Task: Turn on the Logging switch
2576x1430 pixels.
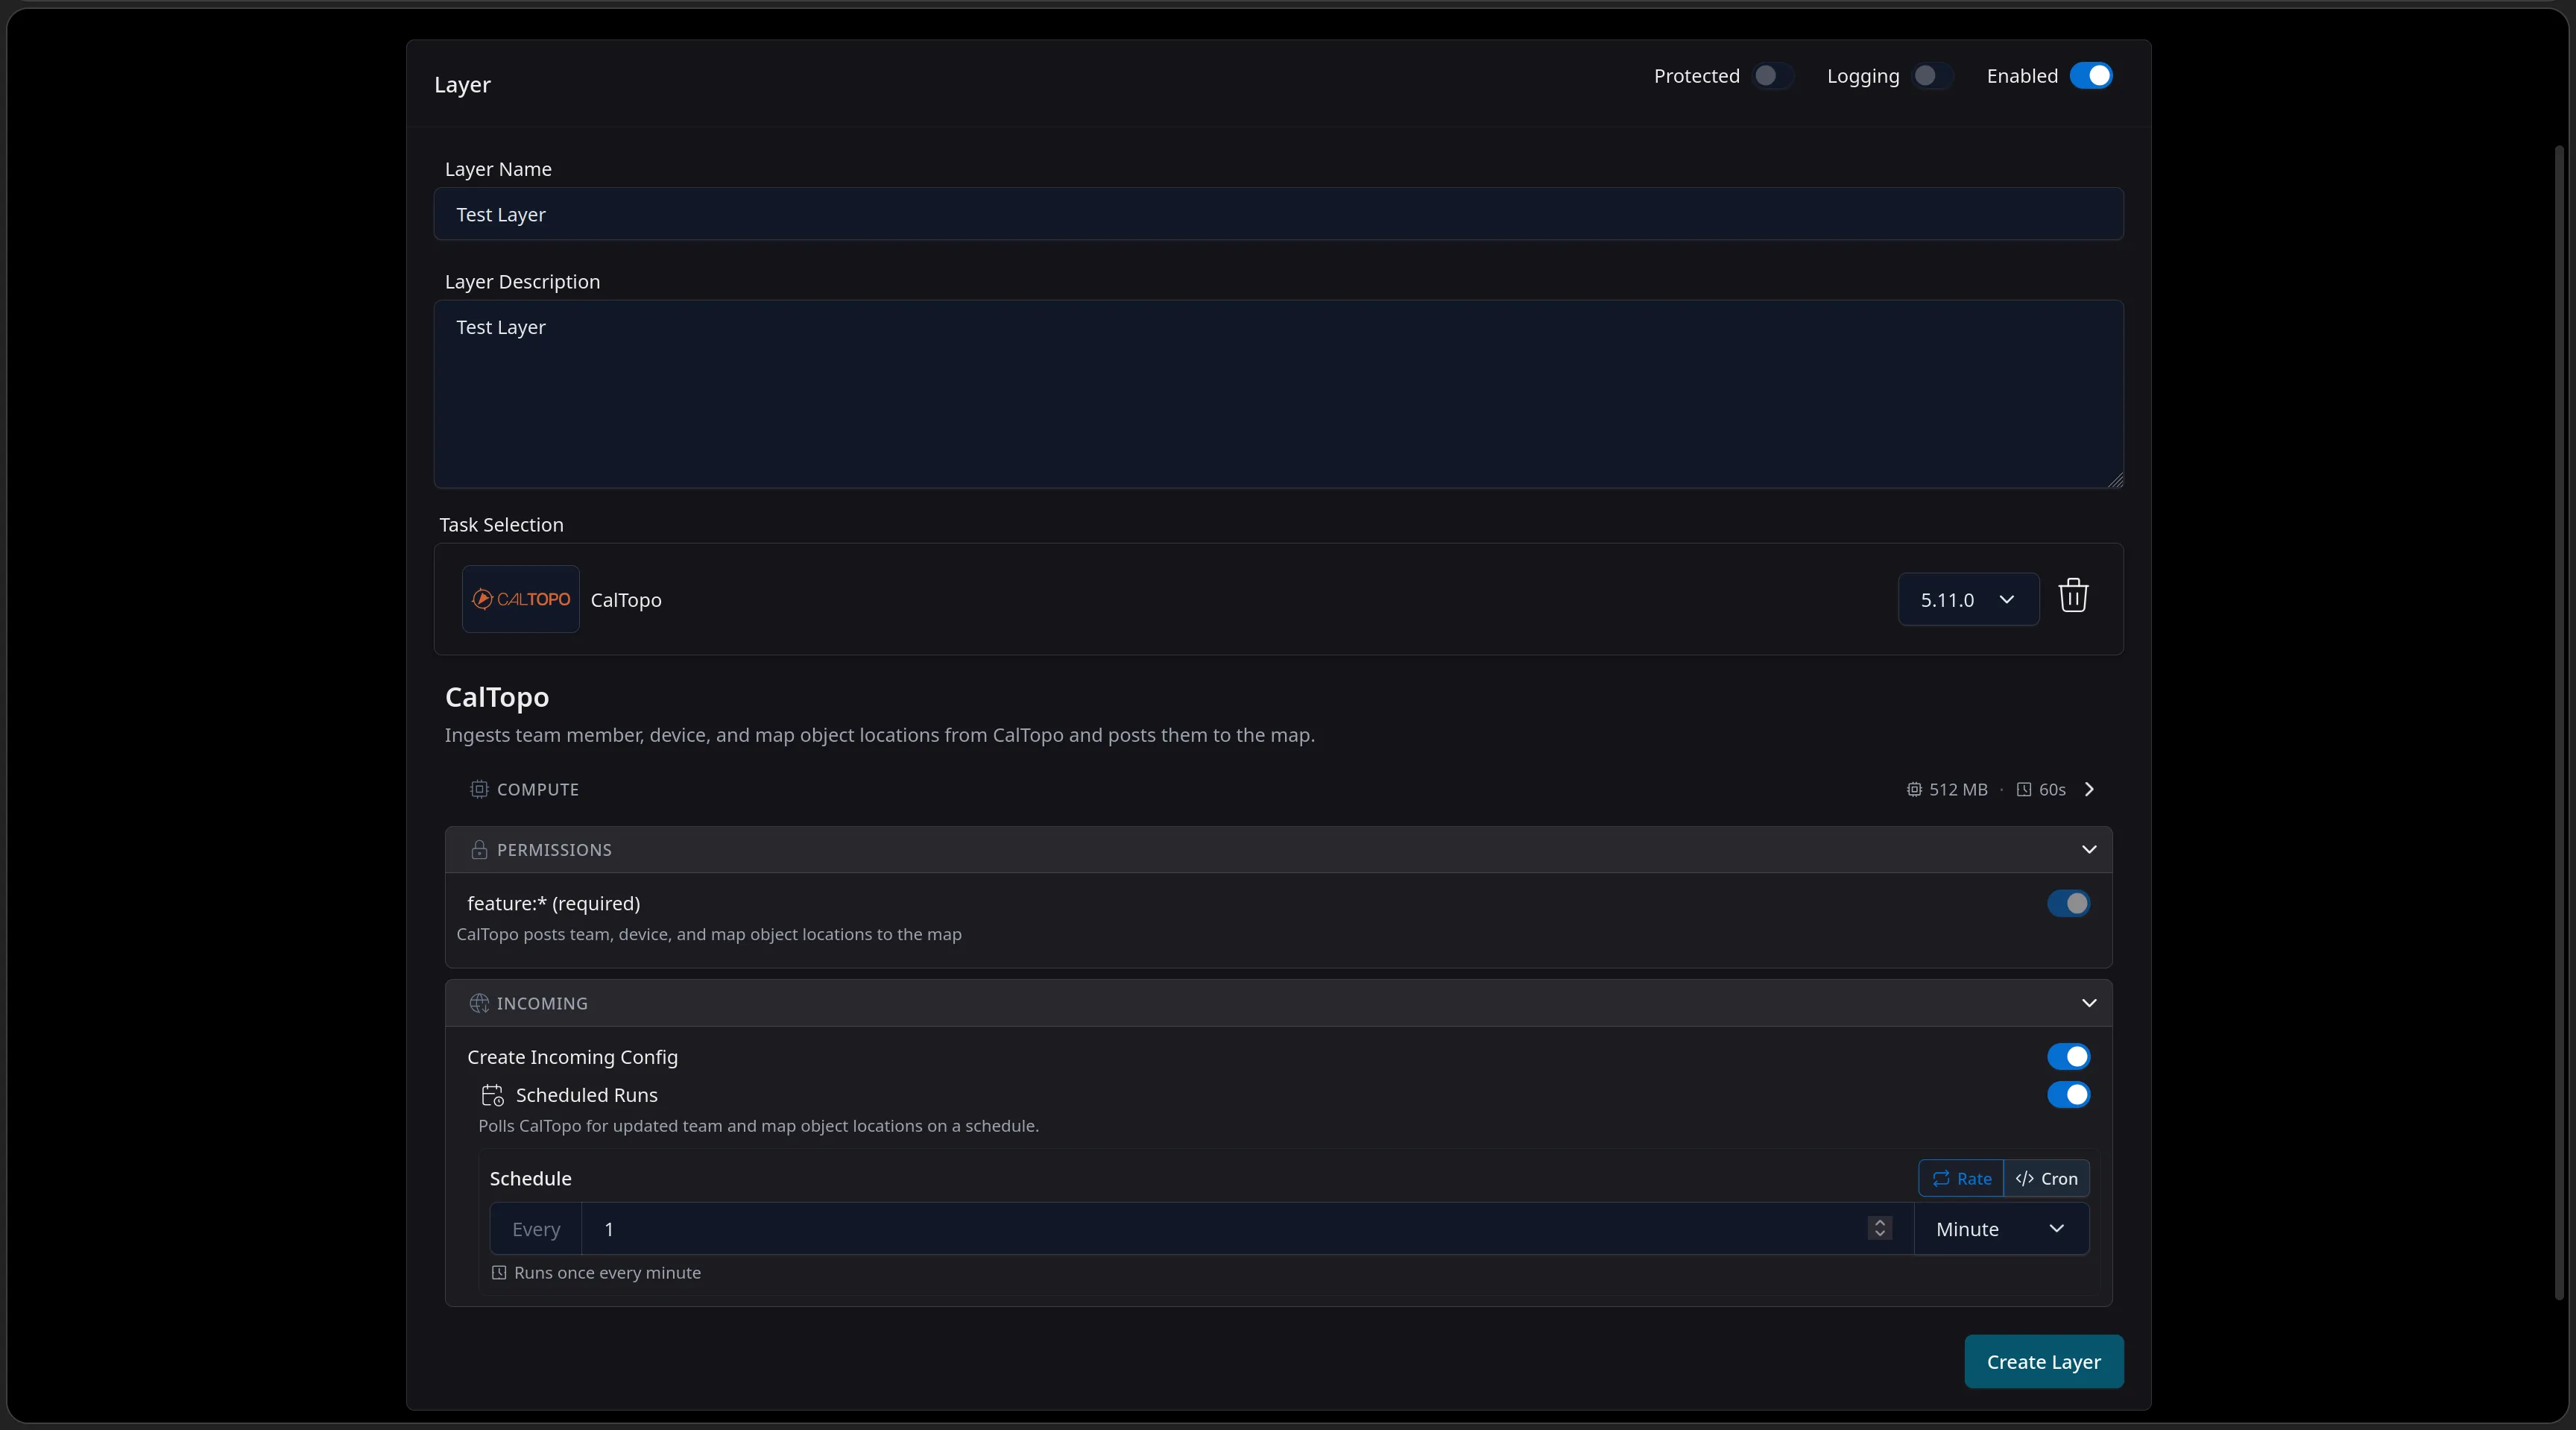Action: pos(1932,76)
